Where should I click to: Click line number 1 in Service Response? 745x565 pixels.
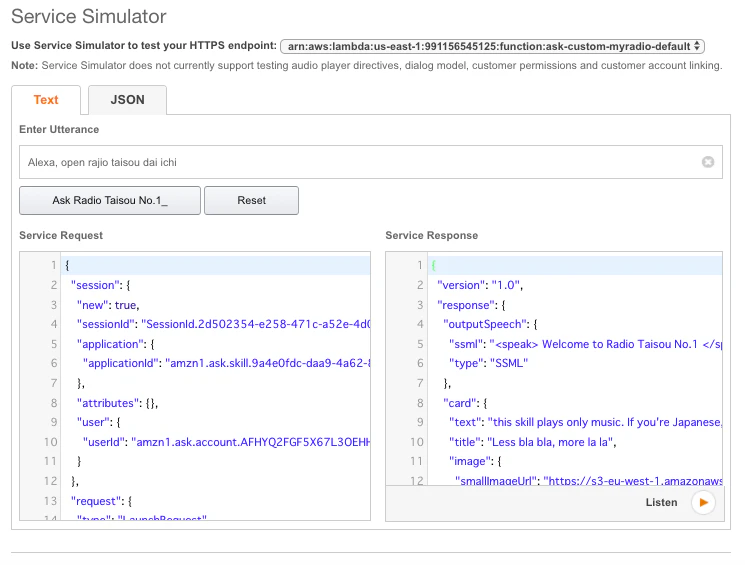420,265
